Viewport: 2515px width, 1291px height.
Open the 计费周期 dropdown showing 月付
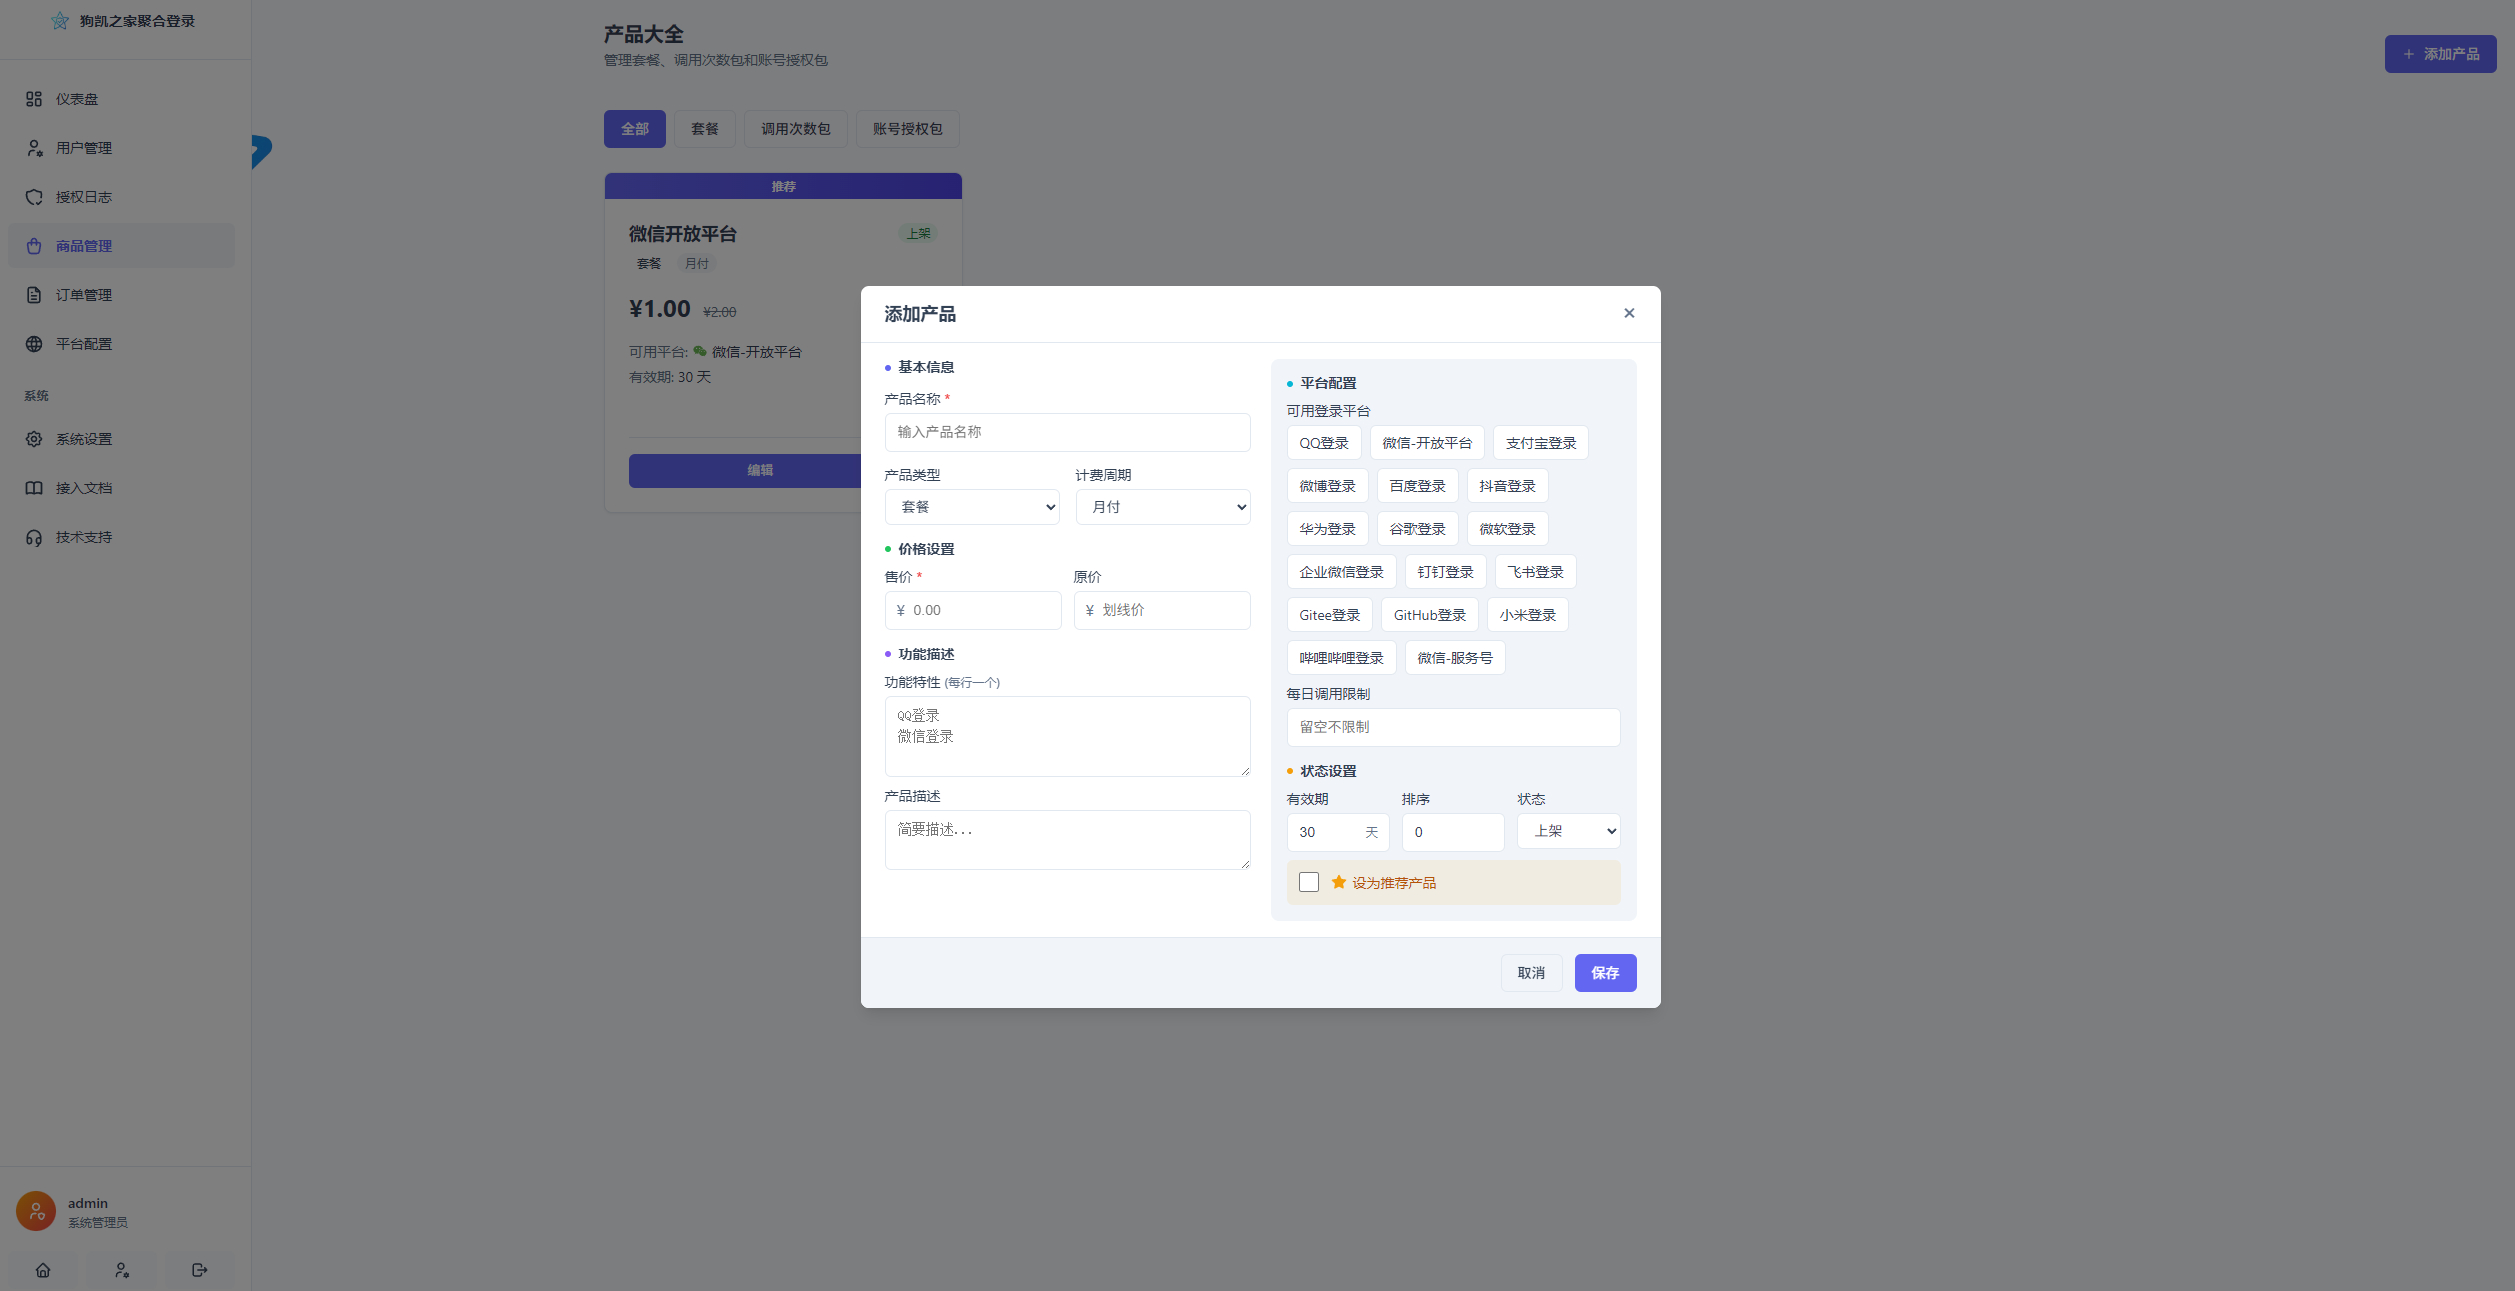click(1163, 507)
